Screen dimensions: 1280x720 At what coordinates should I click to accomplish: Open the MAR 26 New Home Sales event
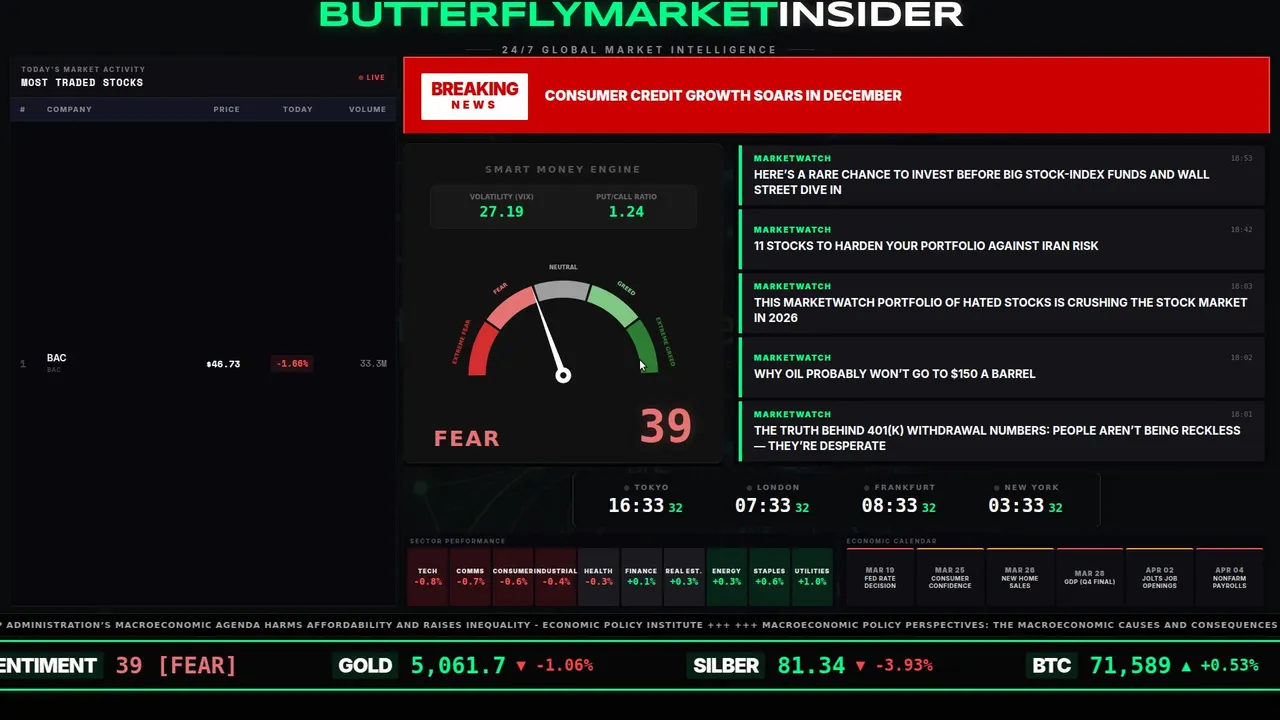1020,577
